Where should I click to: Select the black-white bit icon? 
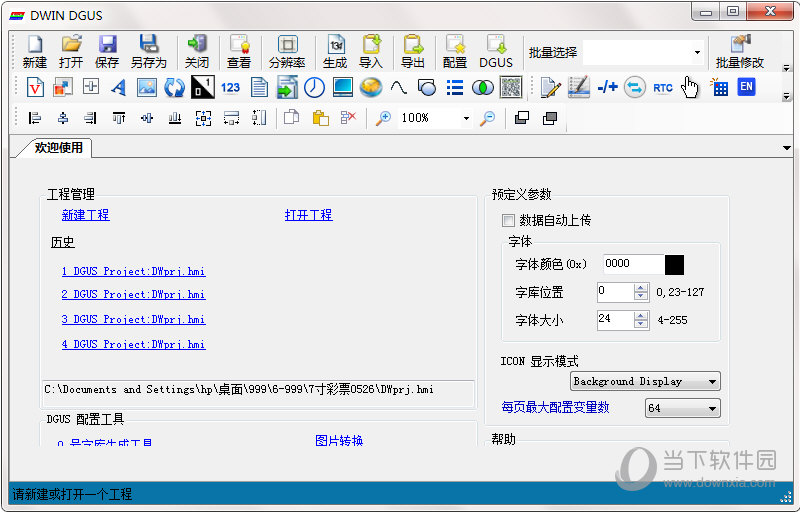(203, 88)
